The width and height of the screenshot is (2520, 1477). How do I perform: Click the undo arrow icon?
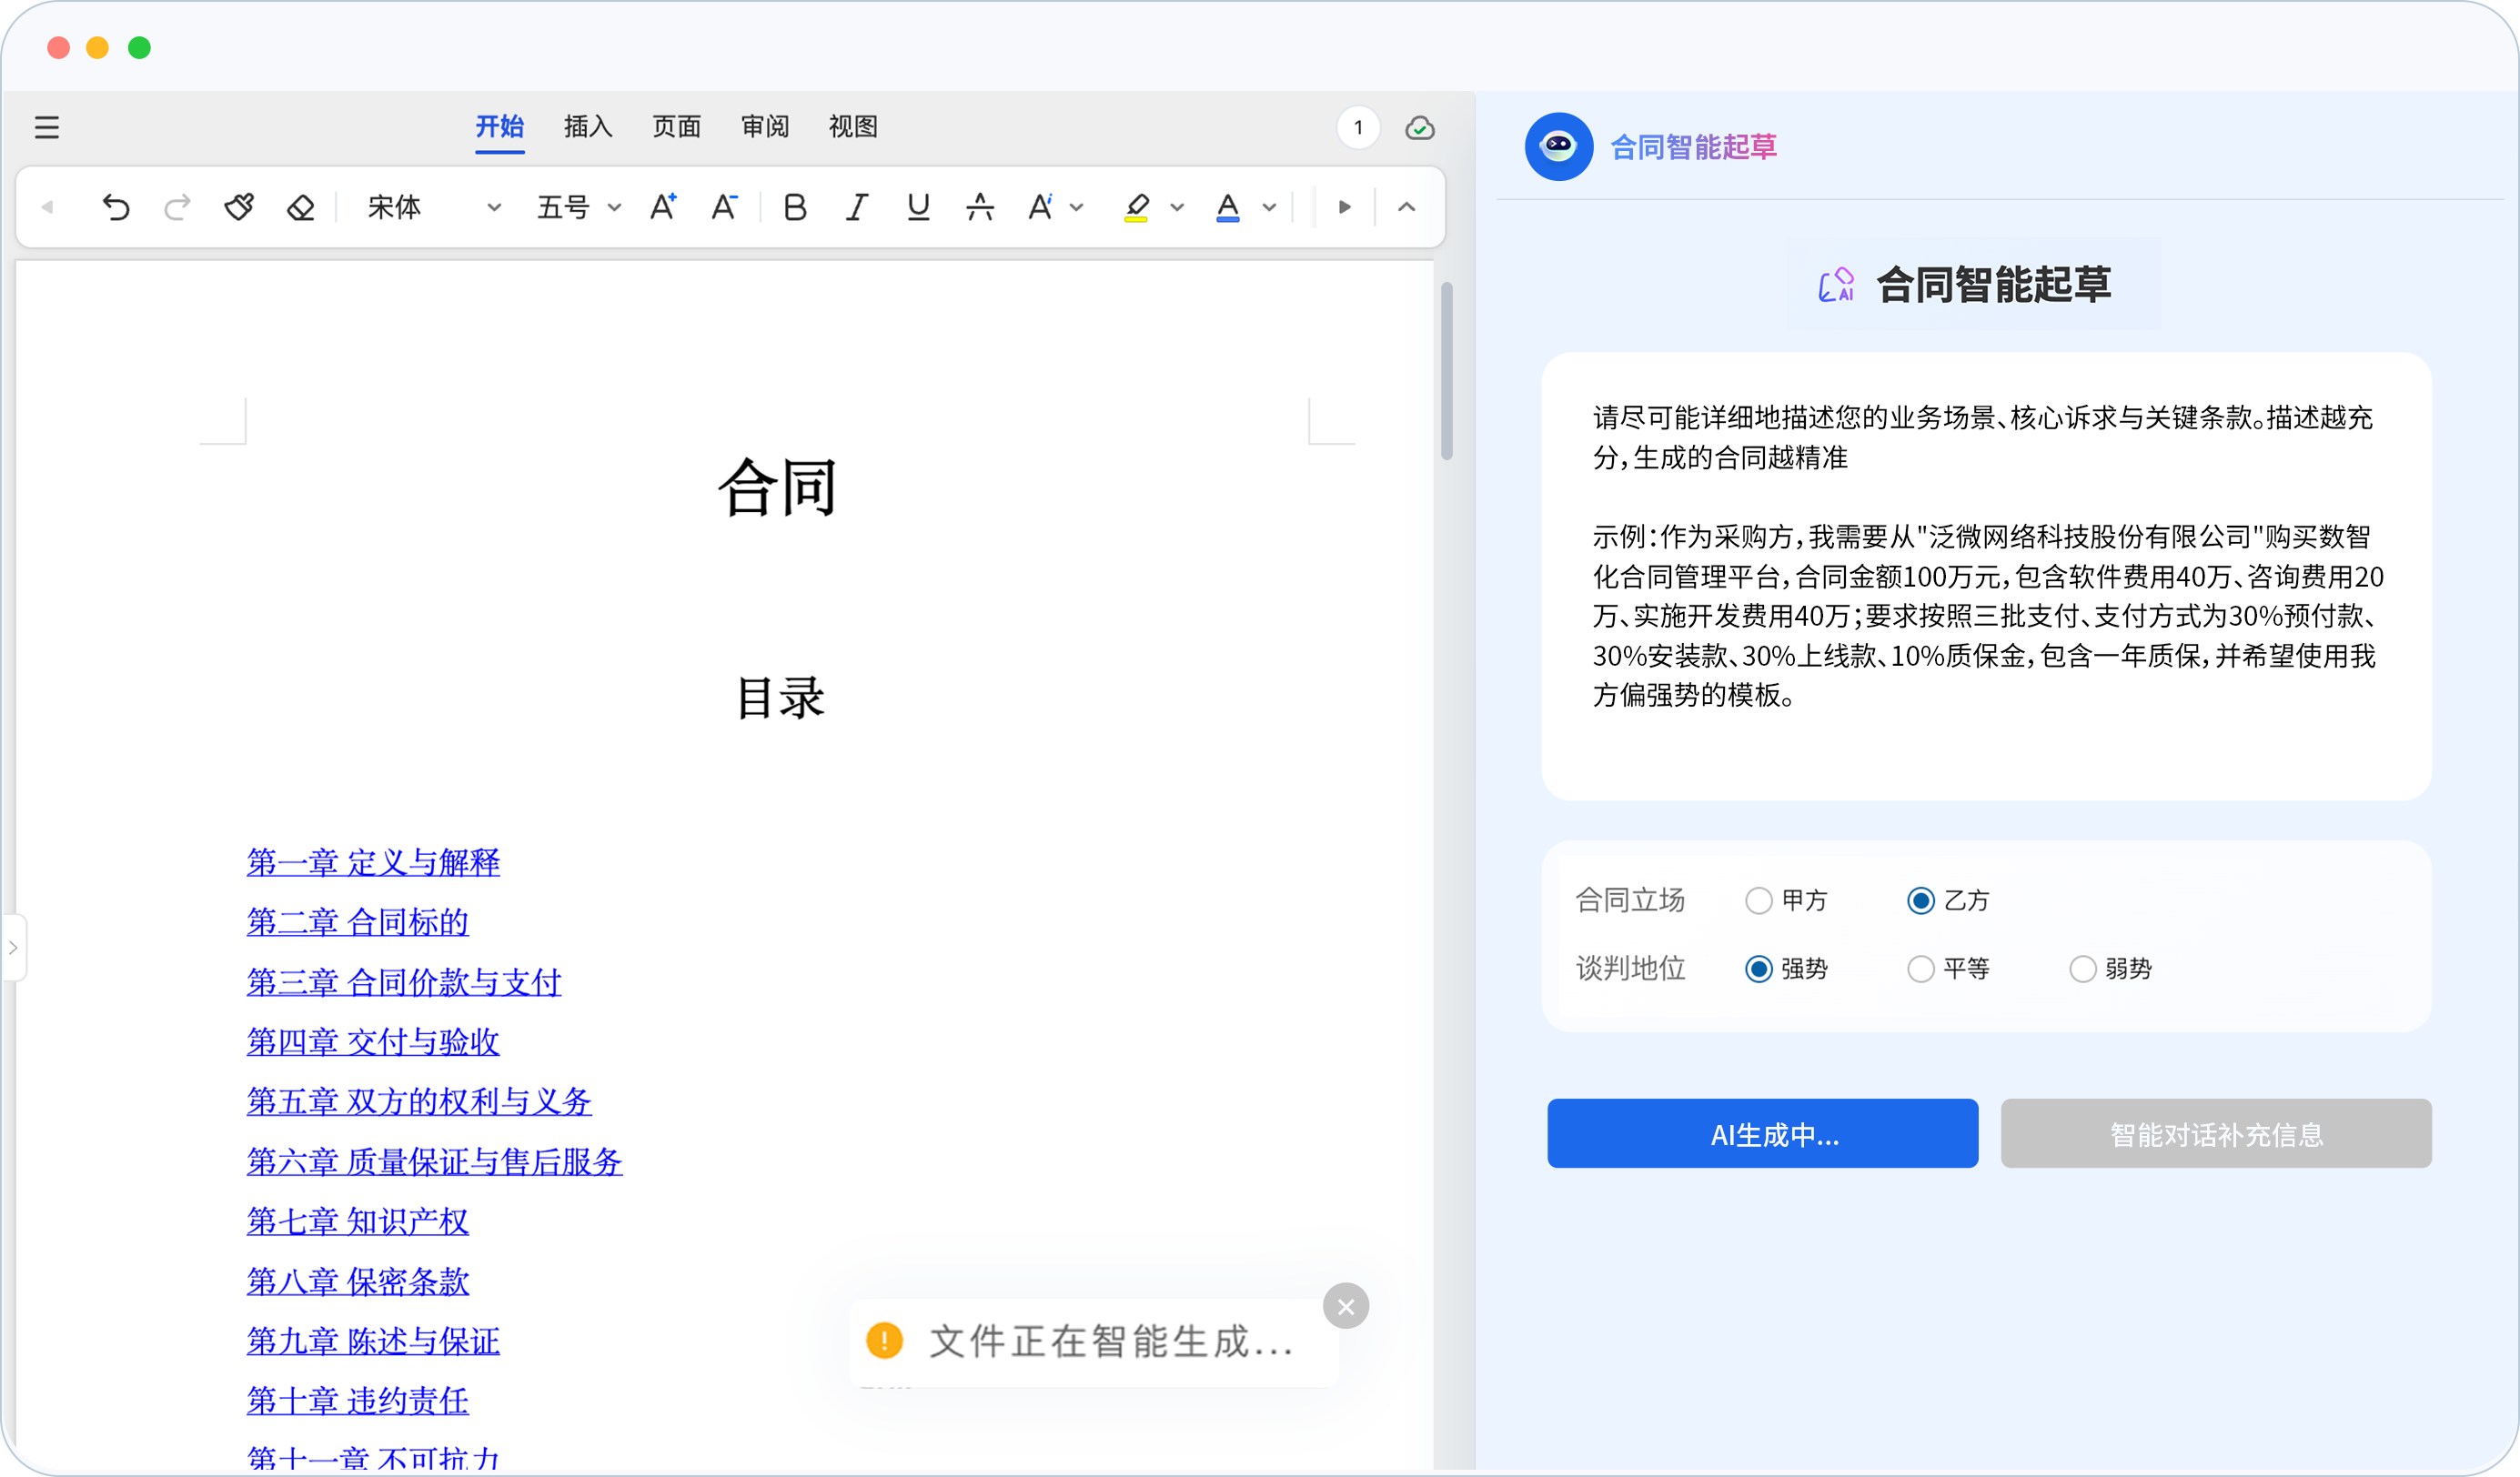pos(116,207)
